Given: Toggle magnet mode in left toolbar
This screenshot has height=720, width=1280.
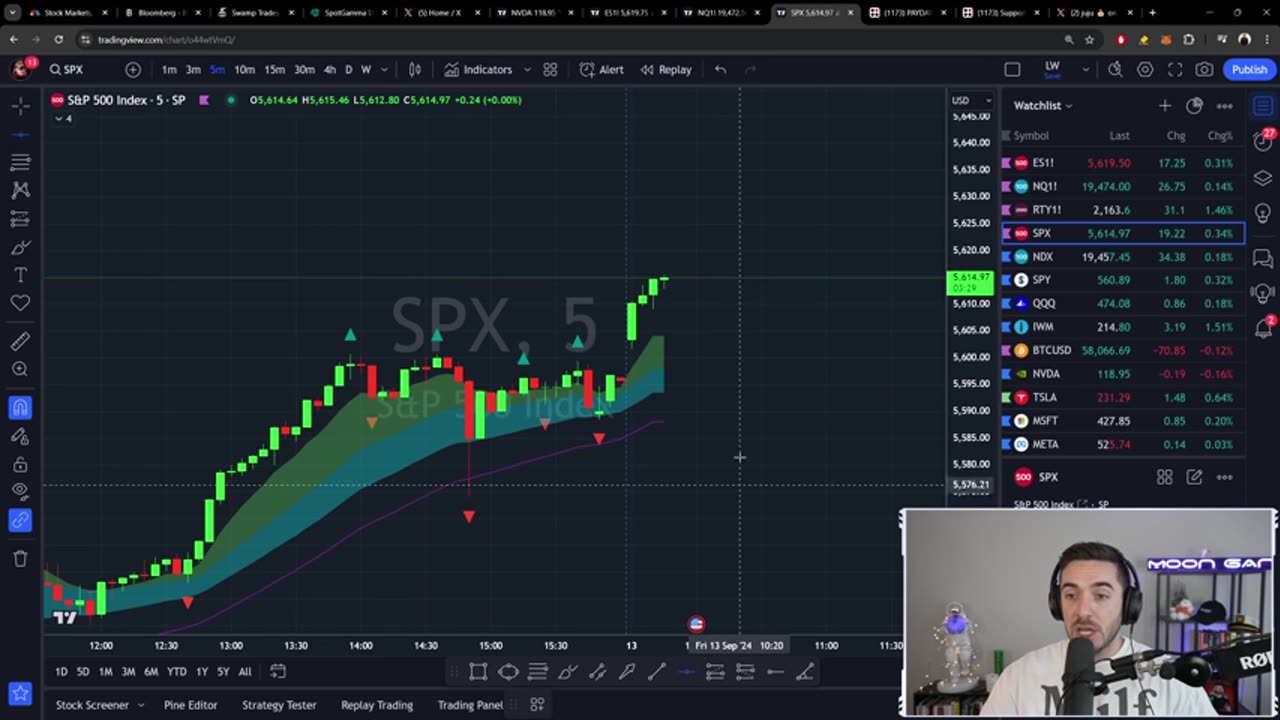Looking at the screenshot, I should (x=20, y=408).
